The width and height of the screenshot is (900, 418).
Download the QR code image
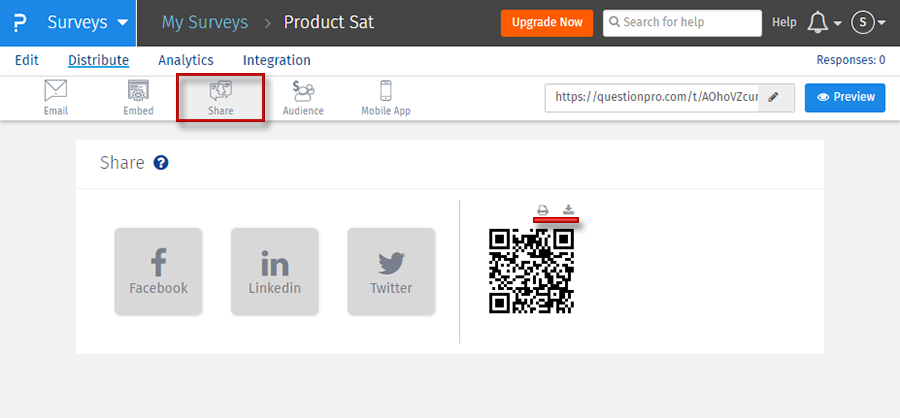click(x=569, y=210)
